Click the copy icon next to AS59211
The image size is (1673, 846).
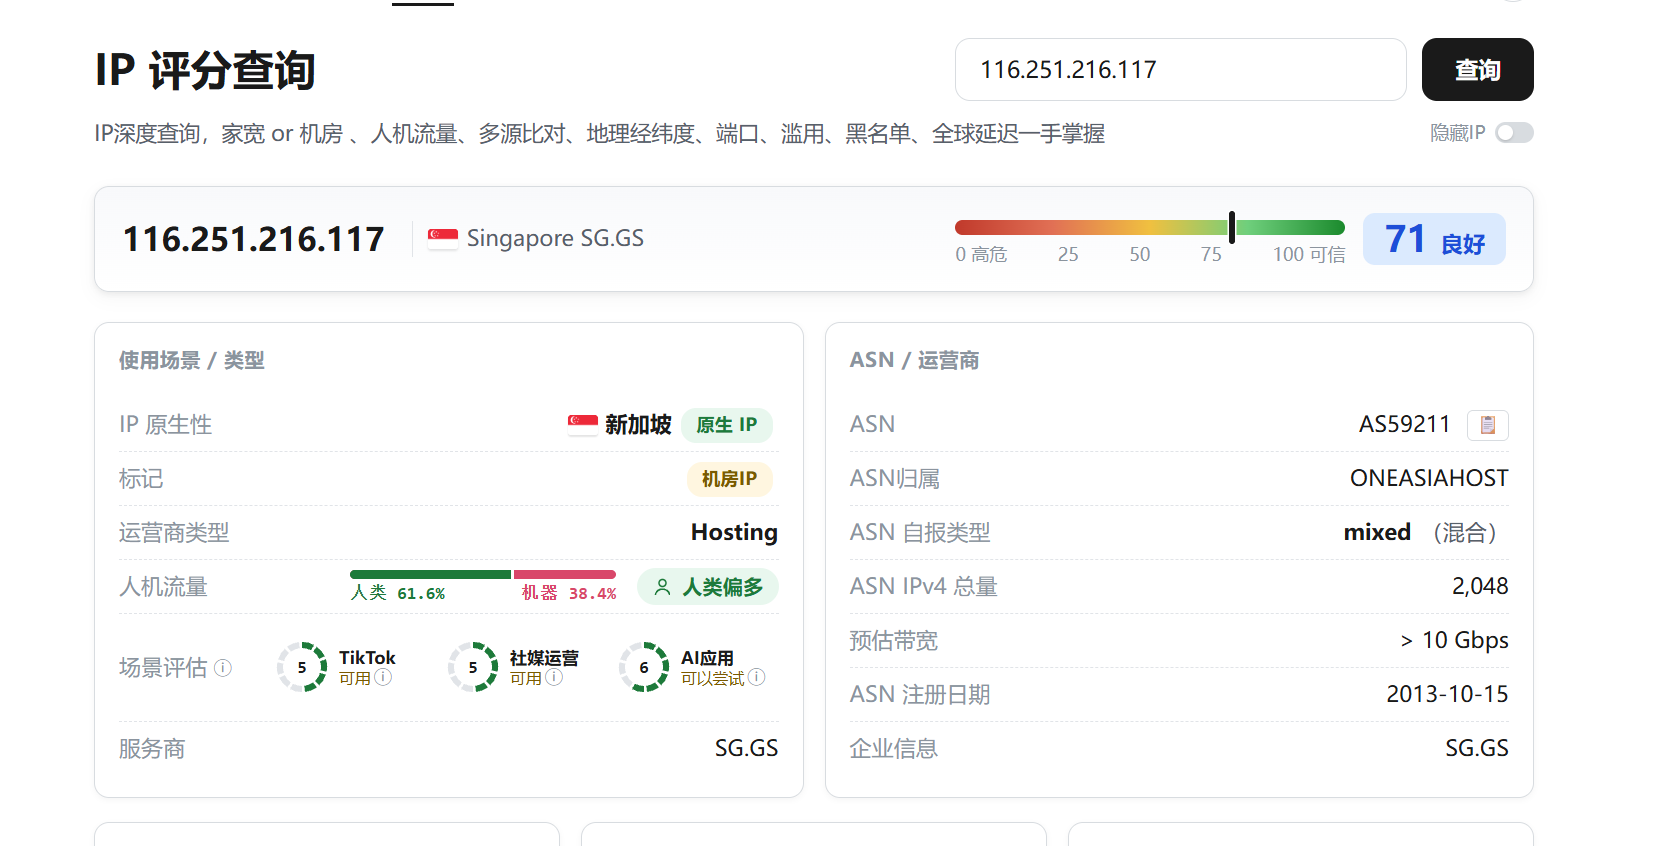click(x=1487, y=425)
